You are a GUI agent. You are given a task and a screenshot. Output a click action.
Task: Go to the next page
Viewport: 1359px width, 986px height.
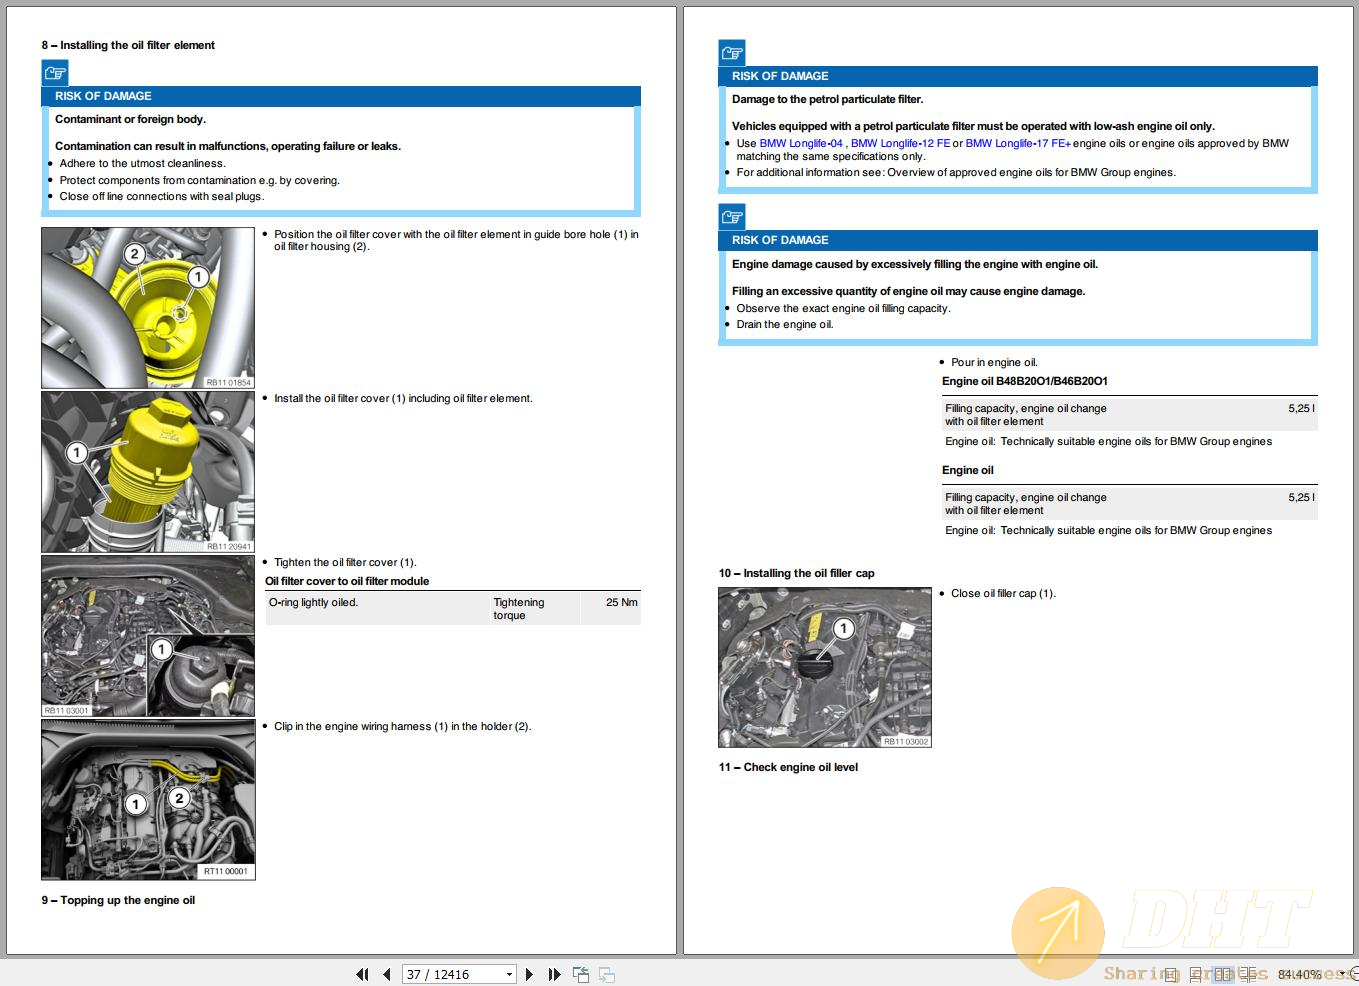[529, 974]
